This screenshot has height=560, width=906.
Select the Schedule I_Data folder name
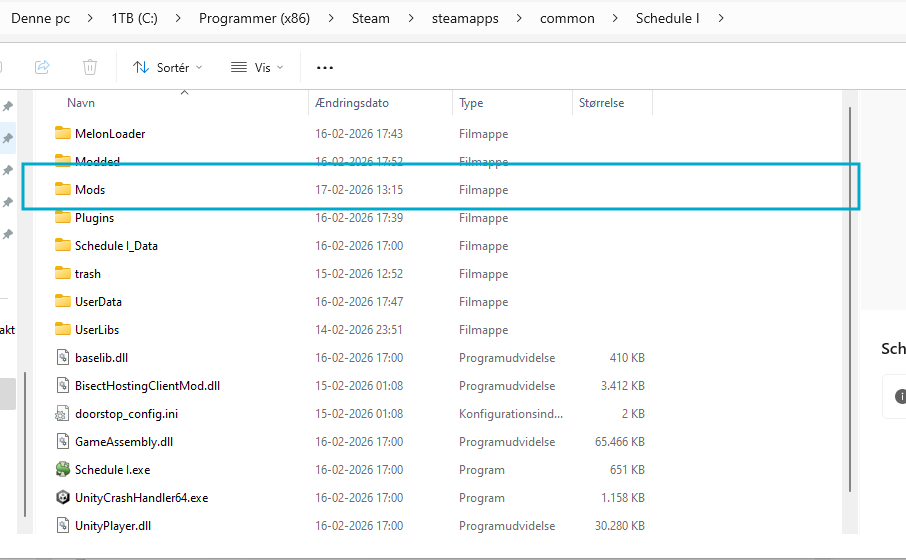116,246
